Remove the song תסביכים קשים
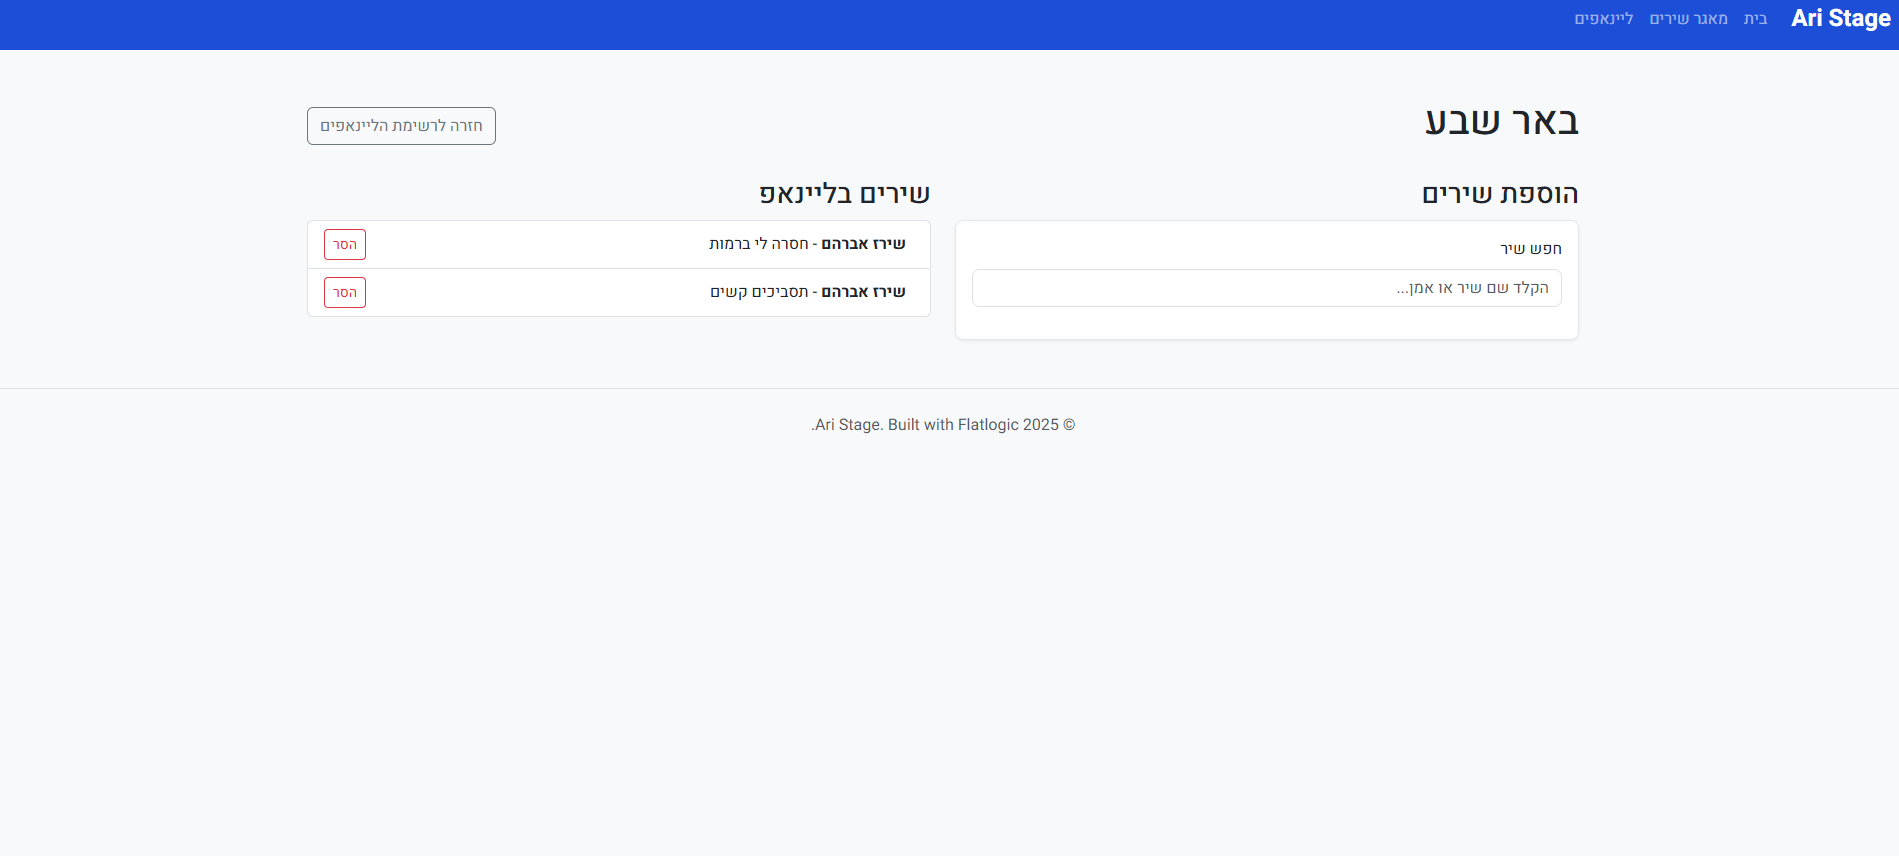 345,293
